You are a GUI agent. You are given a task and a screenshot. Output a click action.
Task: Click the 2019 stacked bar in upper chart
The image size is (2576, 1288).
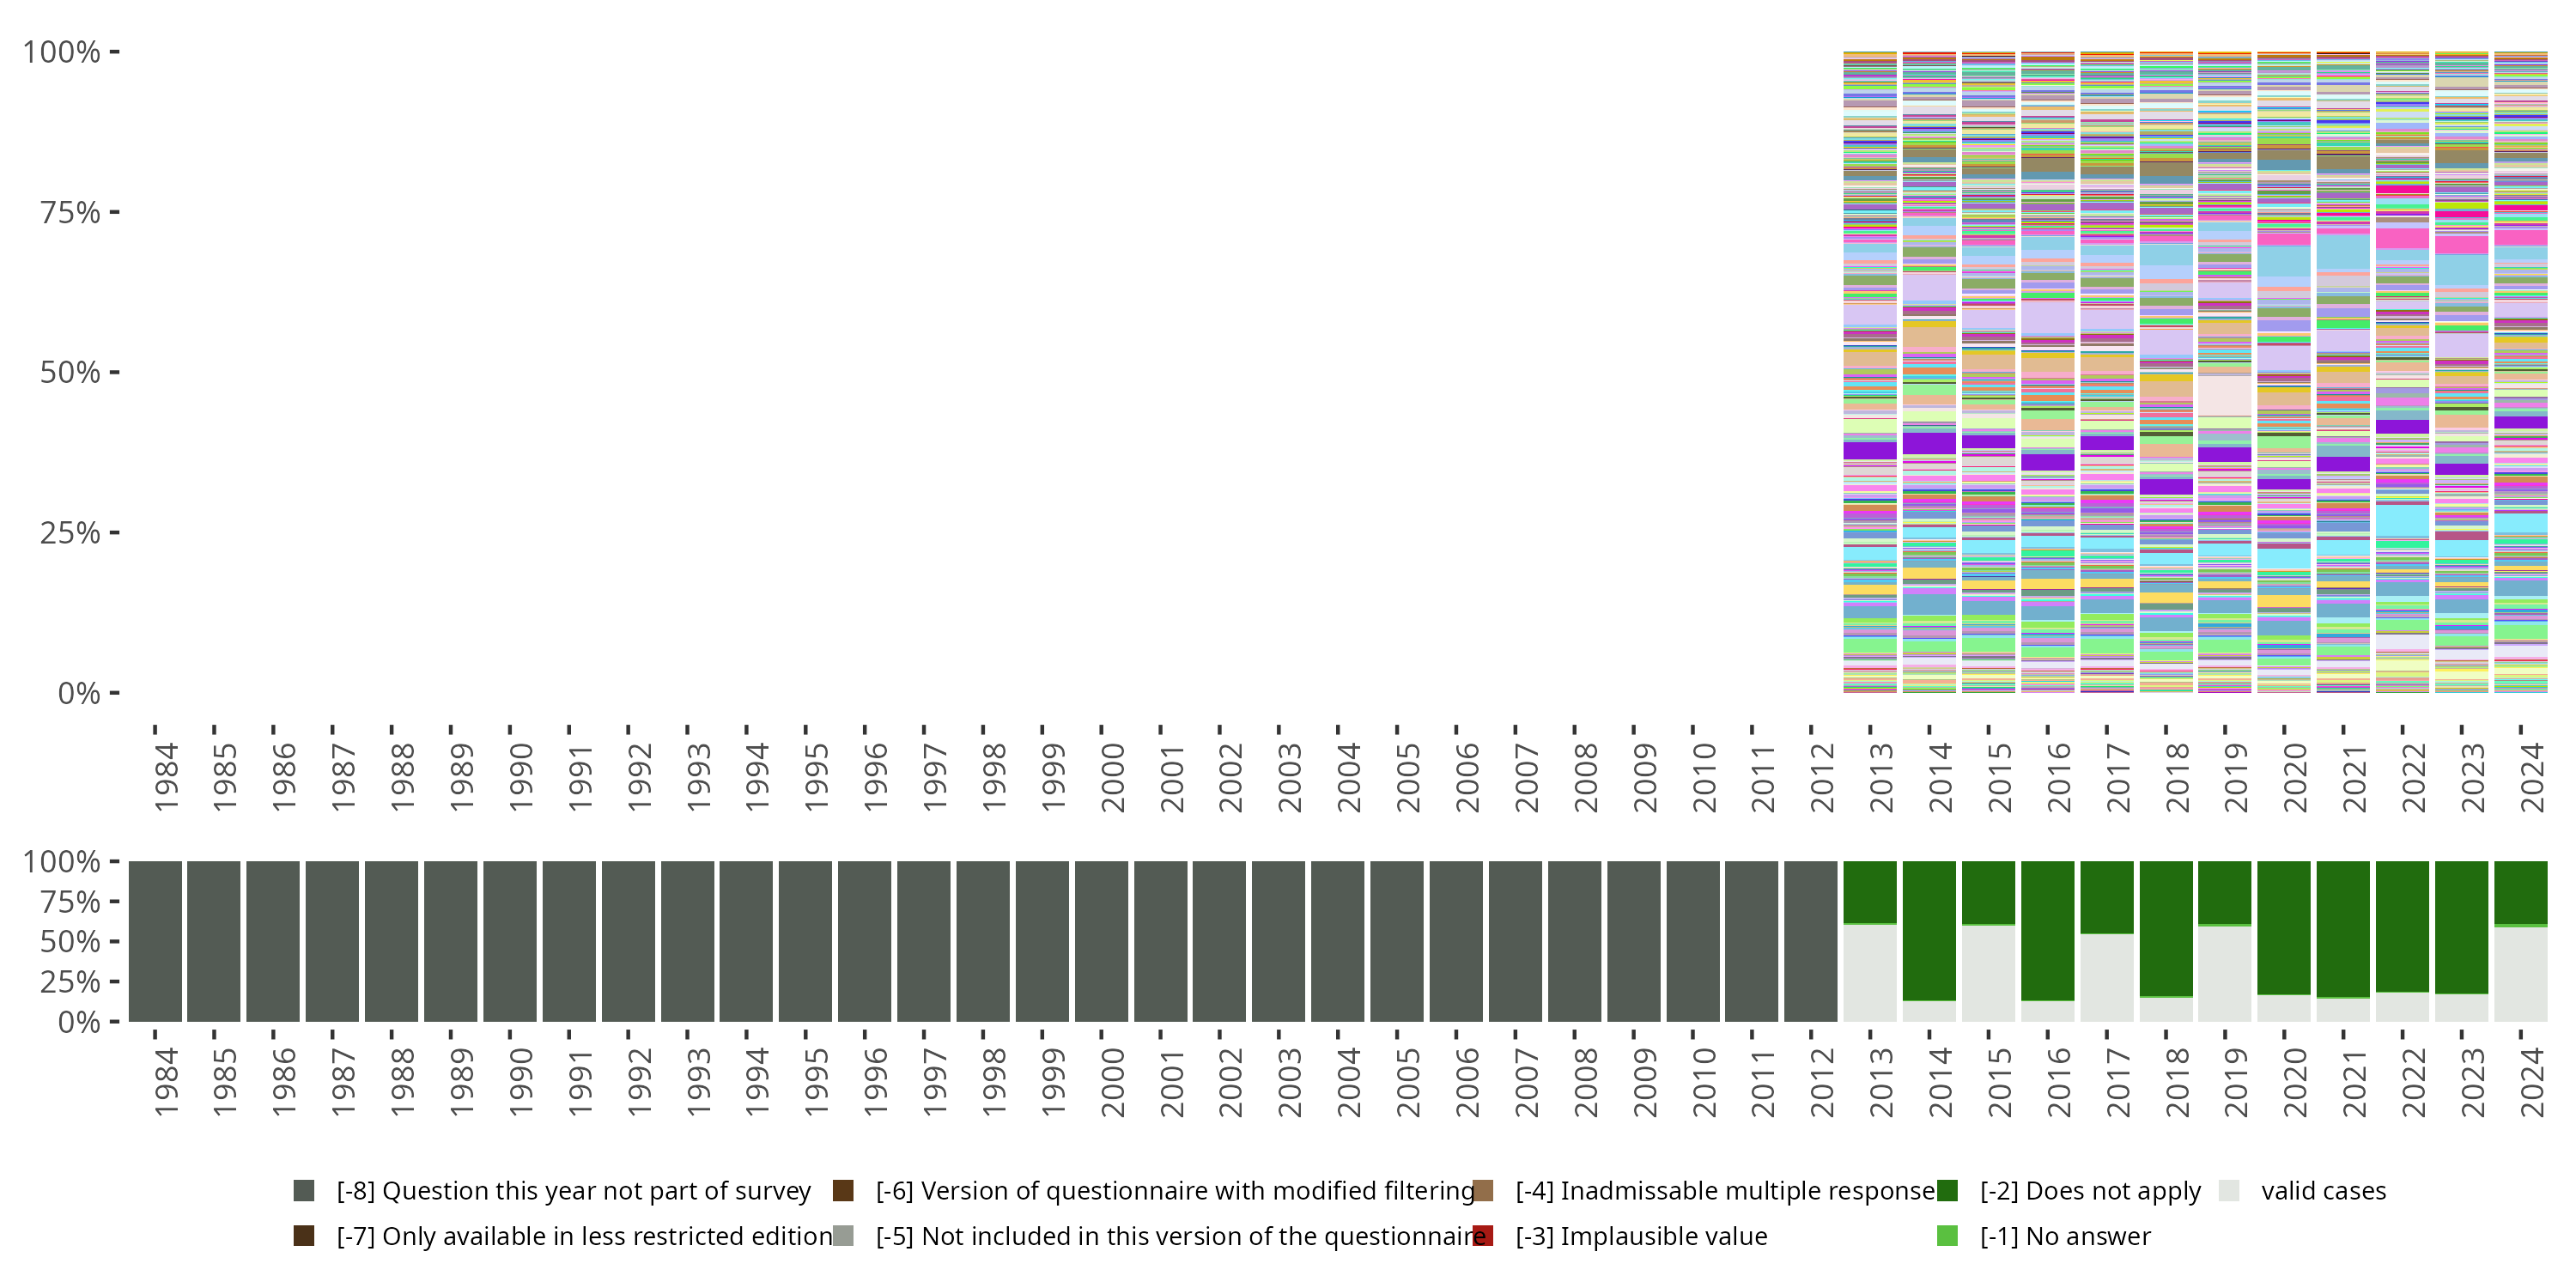click(x=2224, y=372)
